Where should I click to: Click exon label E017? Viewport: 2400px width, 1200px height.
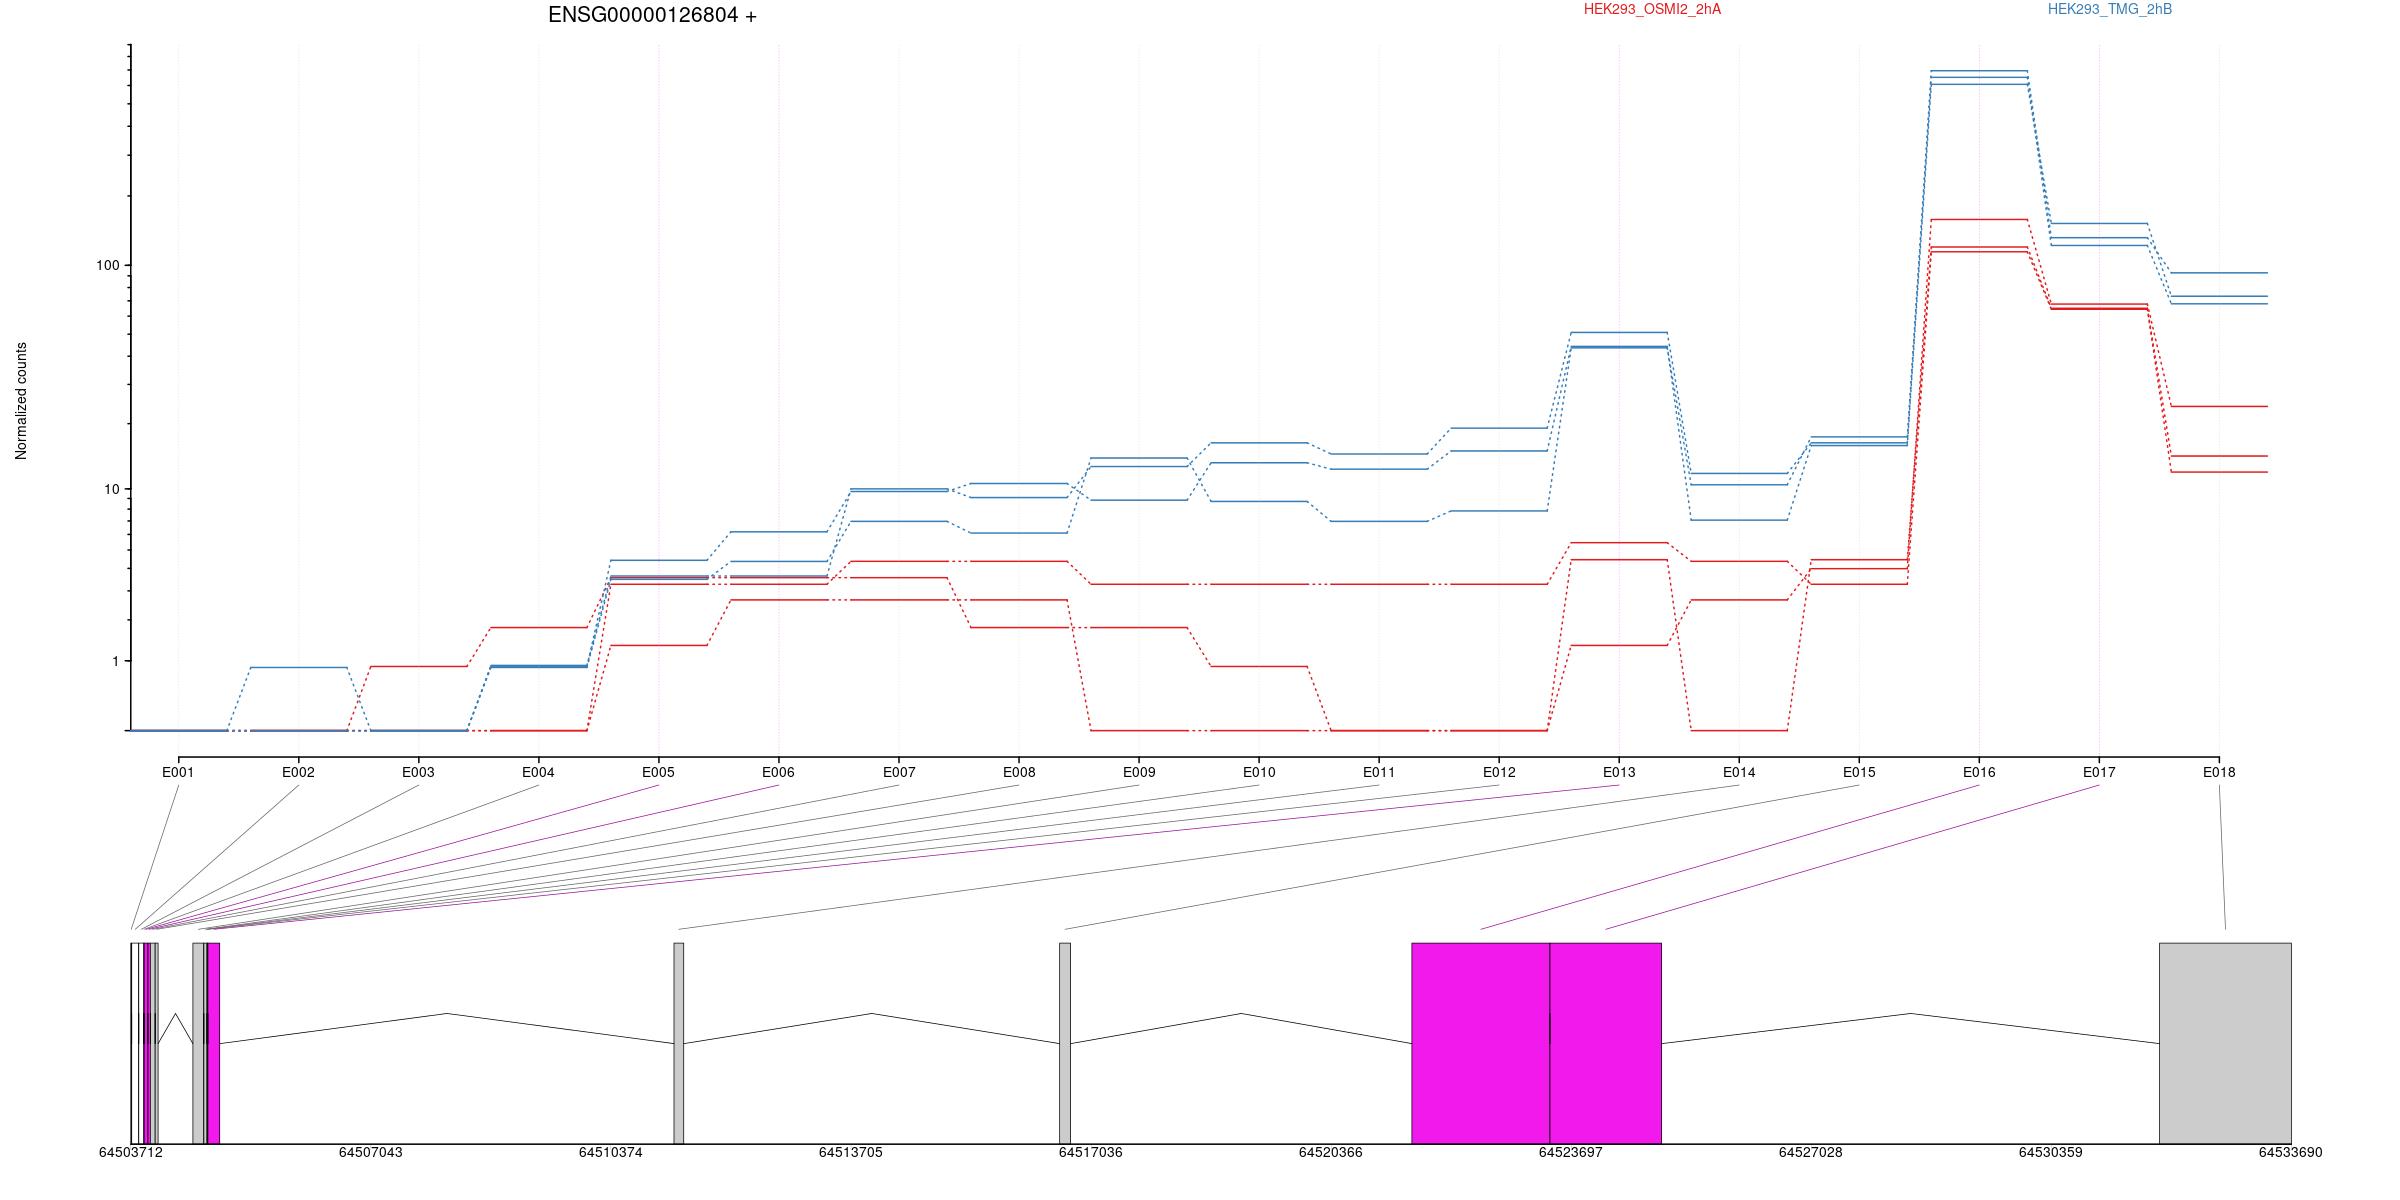pyautogui.click(x=2099, y=772)
